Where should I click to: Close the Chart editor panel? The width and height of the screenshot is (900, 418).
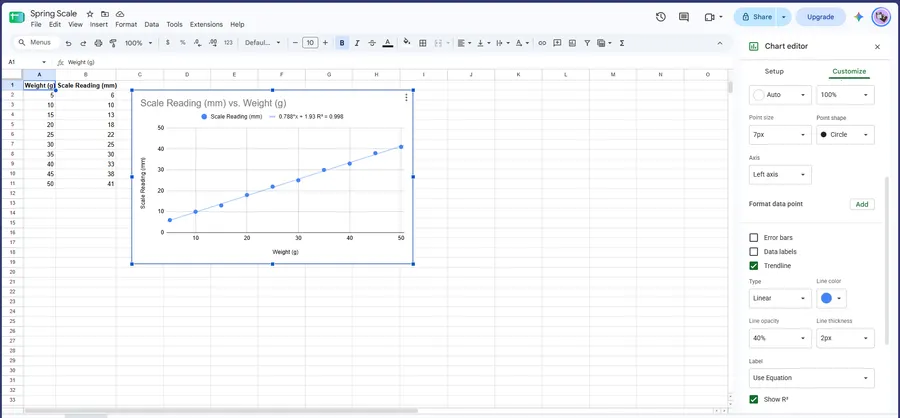point(877,47)
